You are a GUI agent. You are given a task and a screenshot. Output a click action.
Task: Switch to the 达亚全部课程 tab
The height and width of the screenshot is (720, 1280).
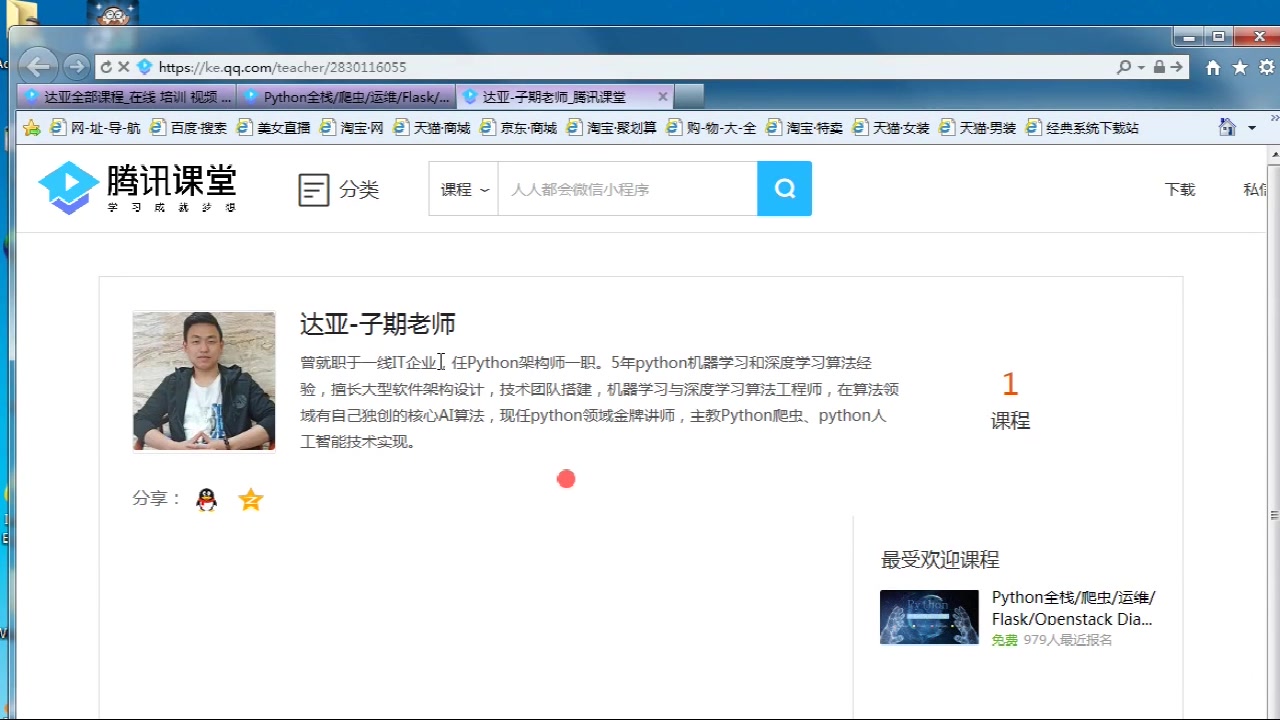[x=127, y=97]
